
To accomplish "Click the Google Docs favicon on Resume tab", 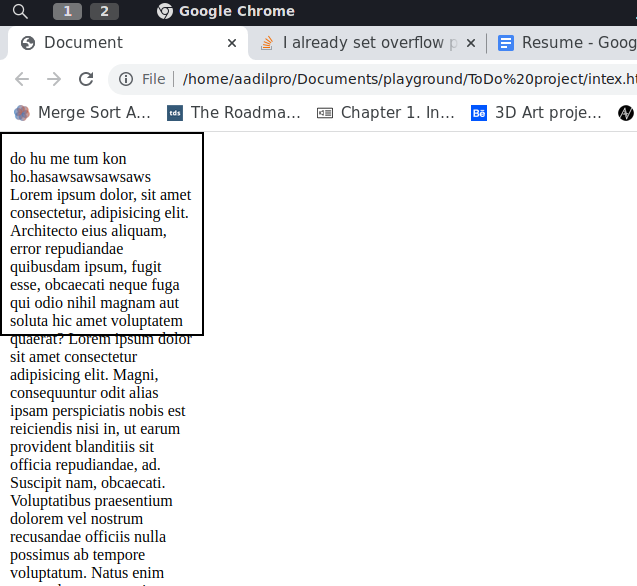I will (506, 43).
